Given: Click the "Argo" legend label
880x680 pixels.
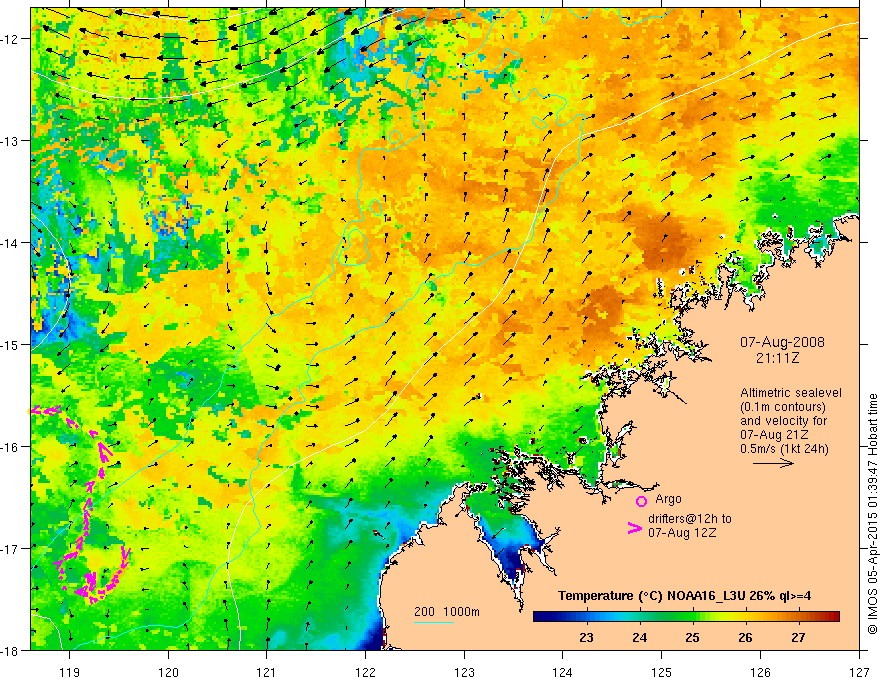Looking at the screenshot, I should tap(668, 499).
